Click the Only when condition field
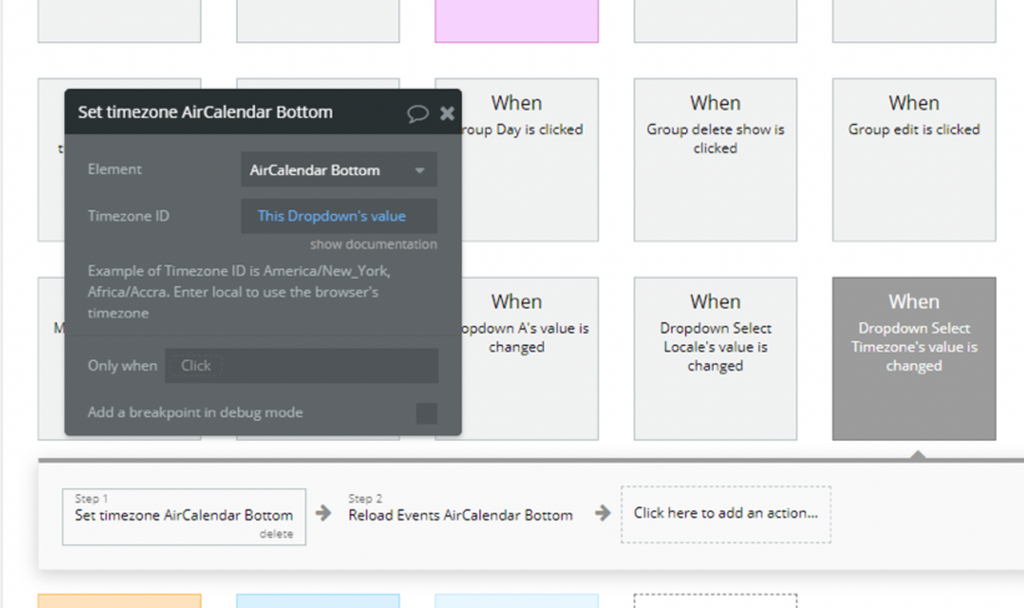 click(x=301, y=366)
